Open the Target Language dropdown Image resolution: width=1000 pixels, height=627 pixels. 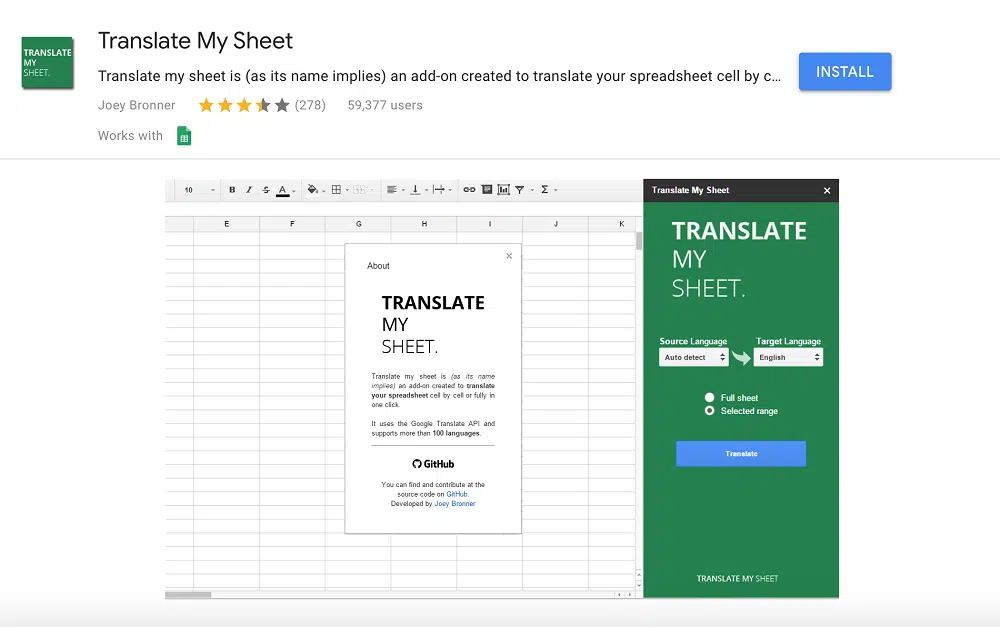coord(788,357)
